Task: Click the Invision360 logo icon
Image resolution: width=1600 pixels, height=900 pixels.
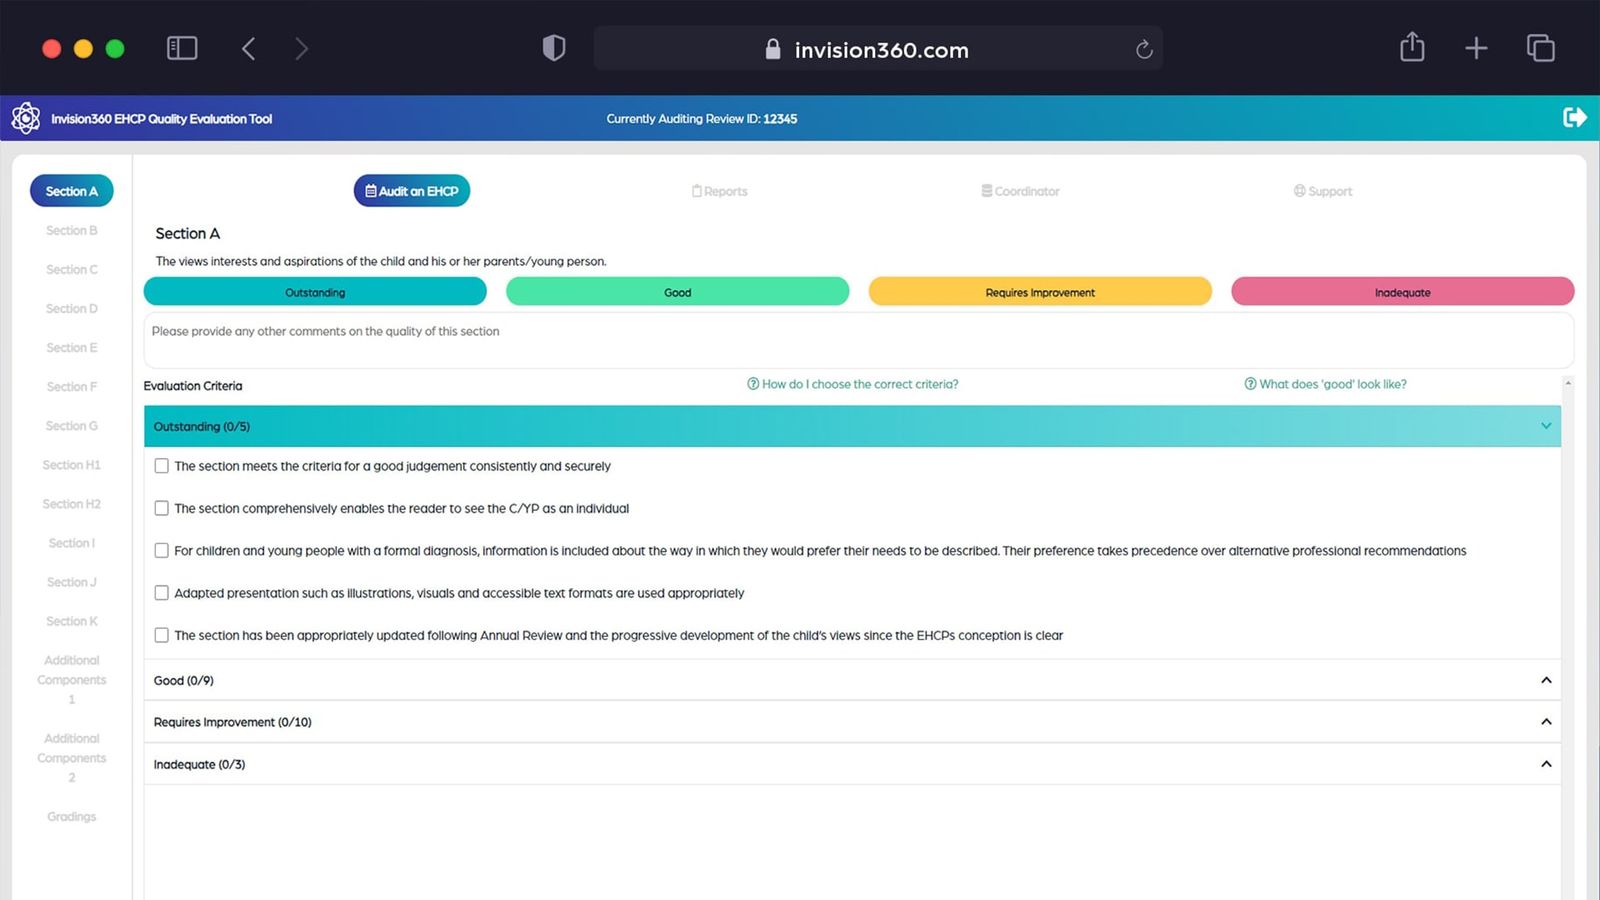Action: click(26, 117)
